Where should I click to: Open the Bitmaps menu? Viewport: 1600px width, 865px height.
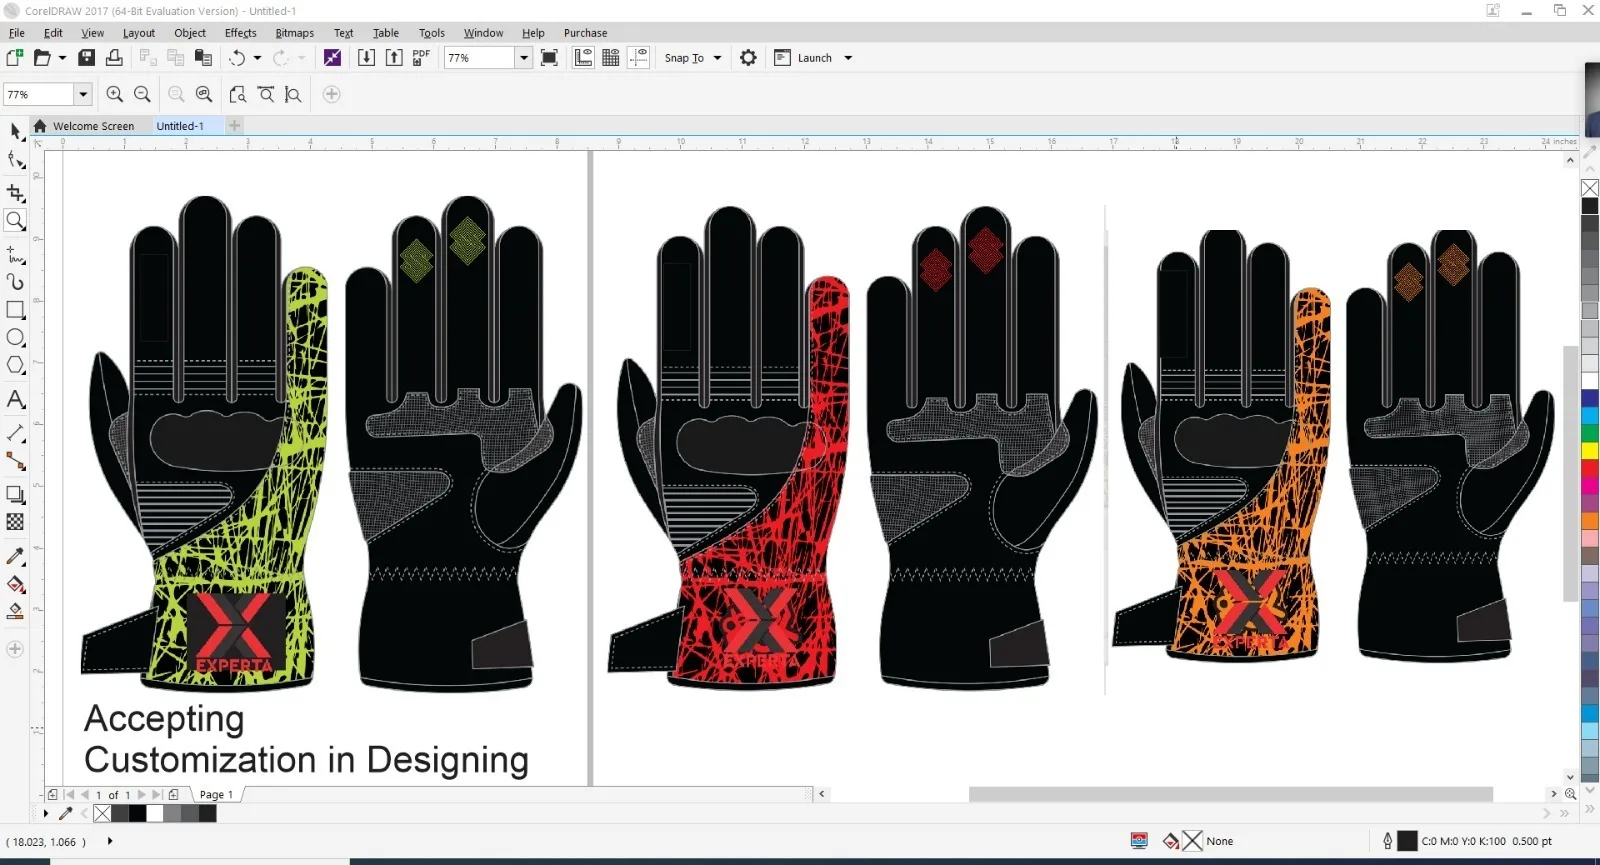pos(295,33)
